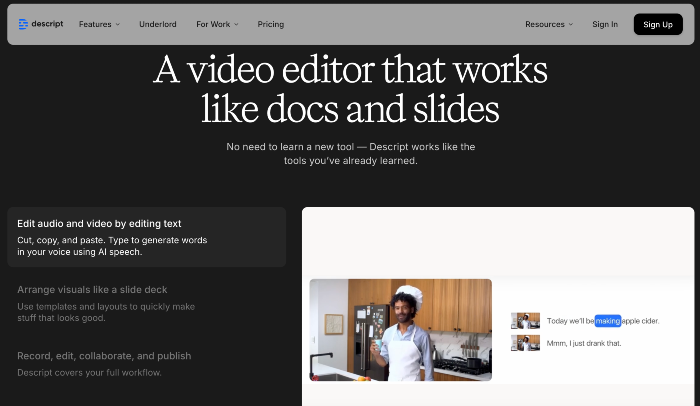Click the text 'Descript covers your full workflow.'

[x=89, y=373]
